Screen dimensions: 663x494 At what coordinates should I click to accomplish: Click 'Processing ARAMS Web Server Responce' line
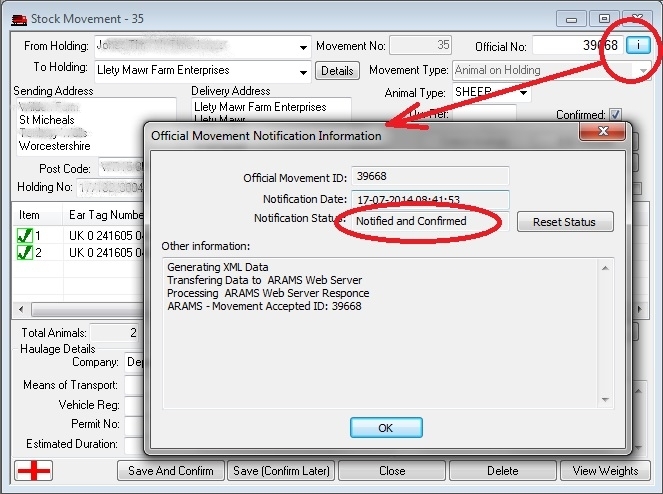coord(268,293)
